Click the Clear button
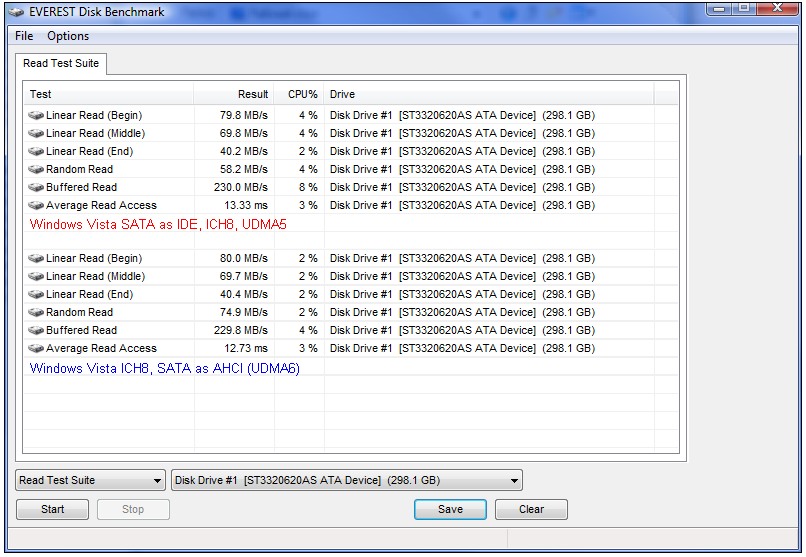 pyautogui.click(x=531, y=510)
